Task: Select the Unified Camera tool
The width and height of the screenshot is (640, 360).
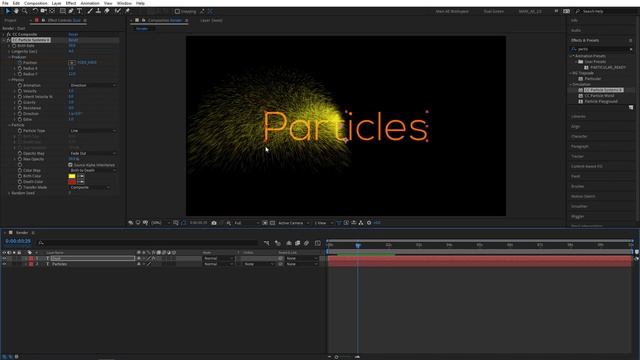Action: (x=43, y=11)
